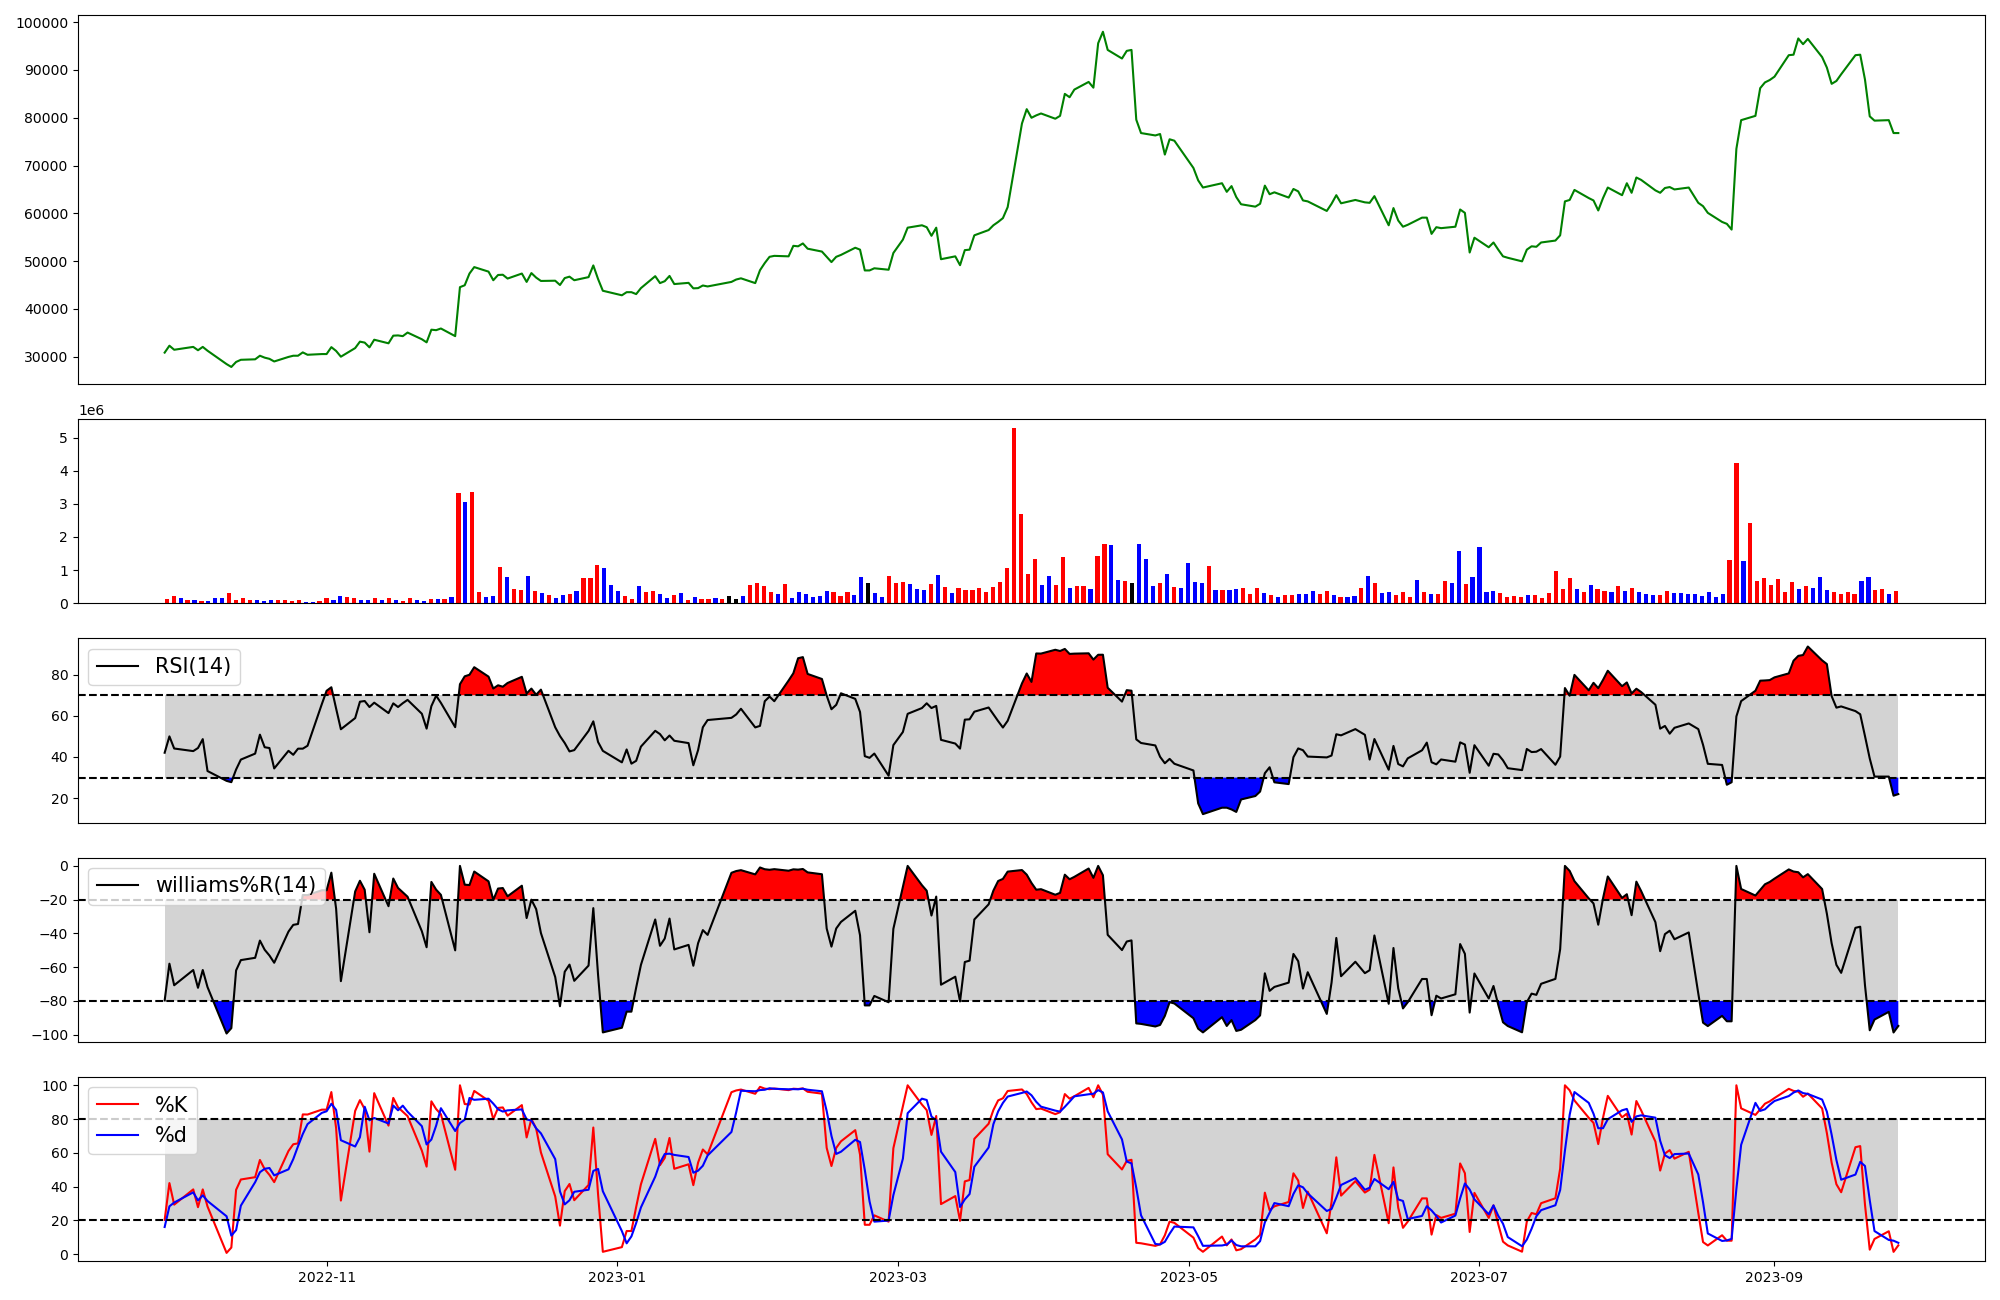
Task: Select the 2023-07 date axis label
Action: point(1479,1277)
